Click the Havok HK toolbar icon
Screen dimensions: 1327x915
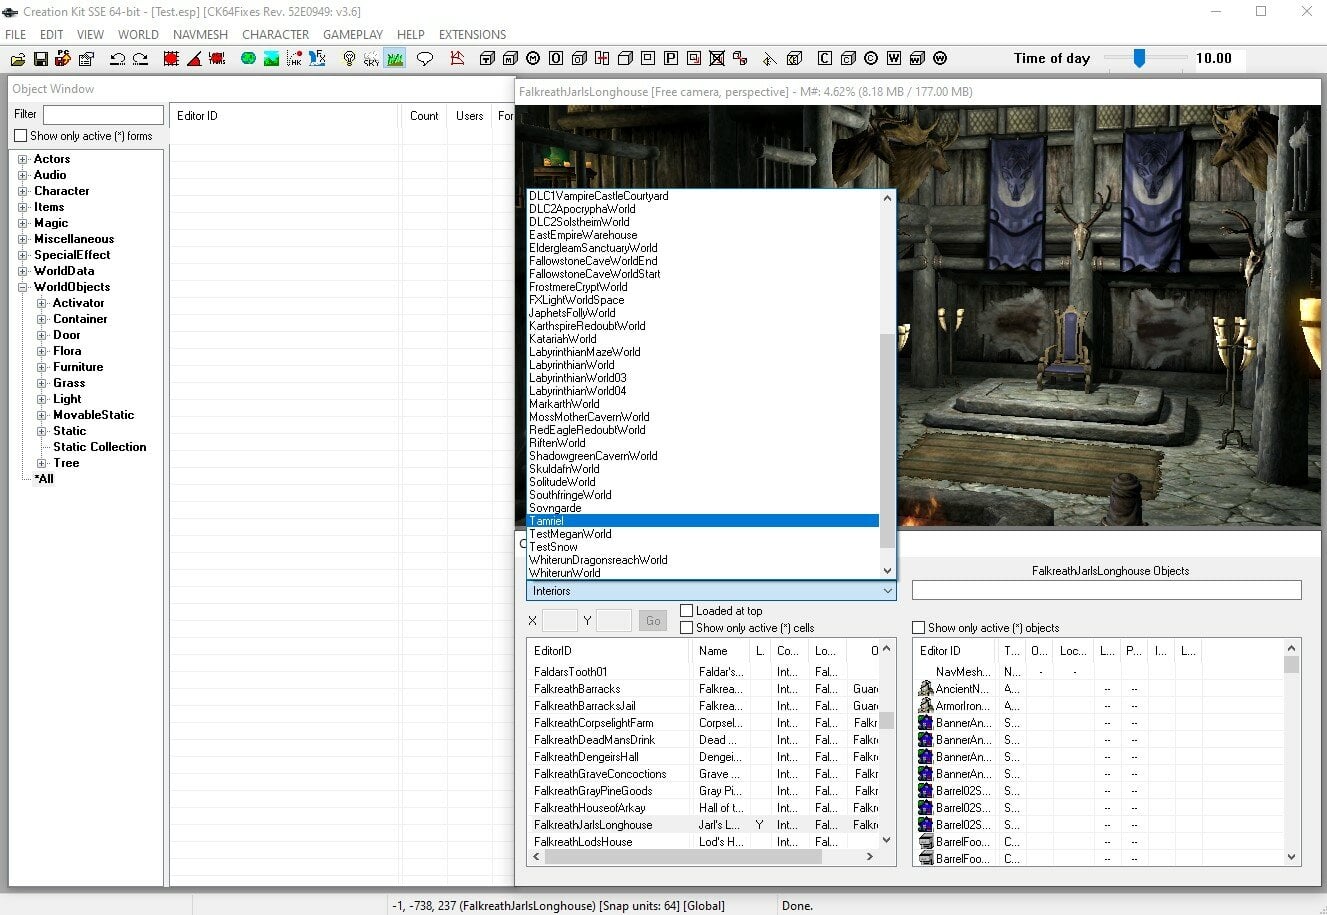pyautogui.click(x=294, y=59)
